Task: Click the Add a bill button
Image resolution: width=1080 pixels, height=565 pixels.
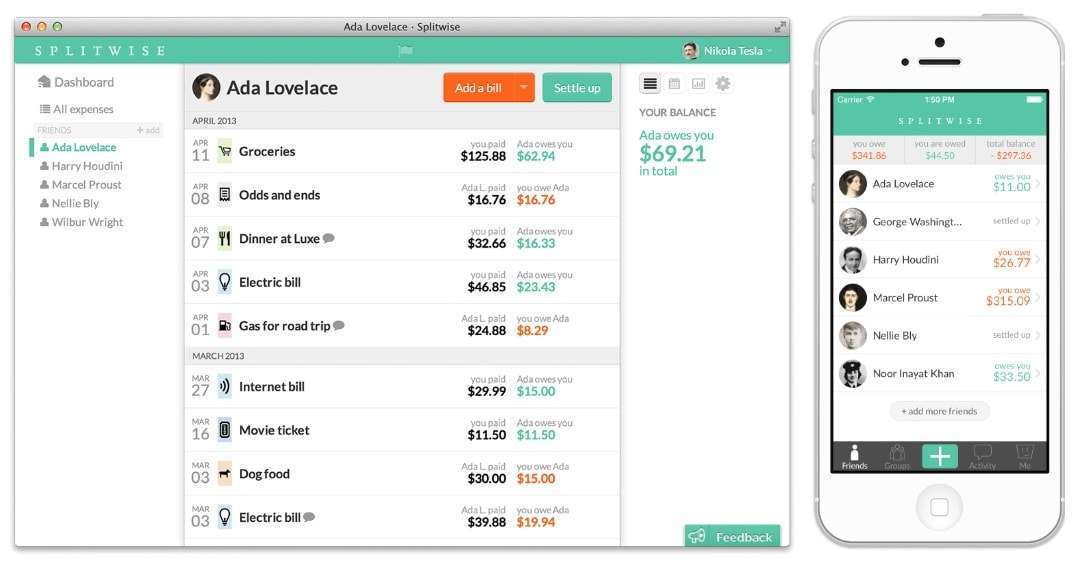Action: [x=478, y=88]
